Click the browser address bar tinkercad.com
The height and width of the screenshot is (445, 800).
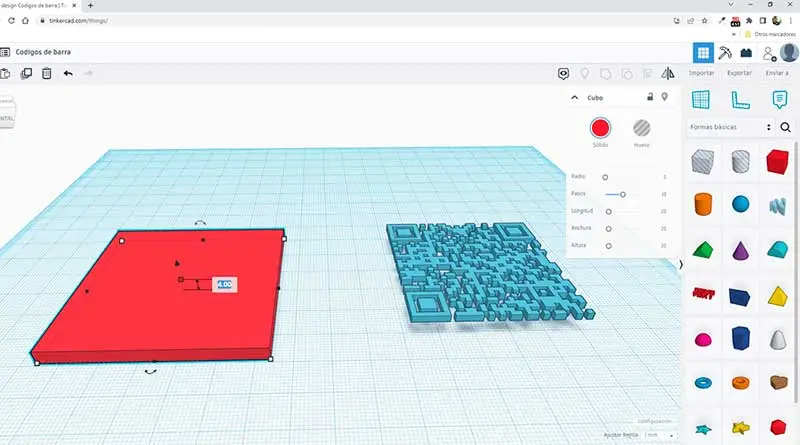pyautogui.click(x=78, y=21)
